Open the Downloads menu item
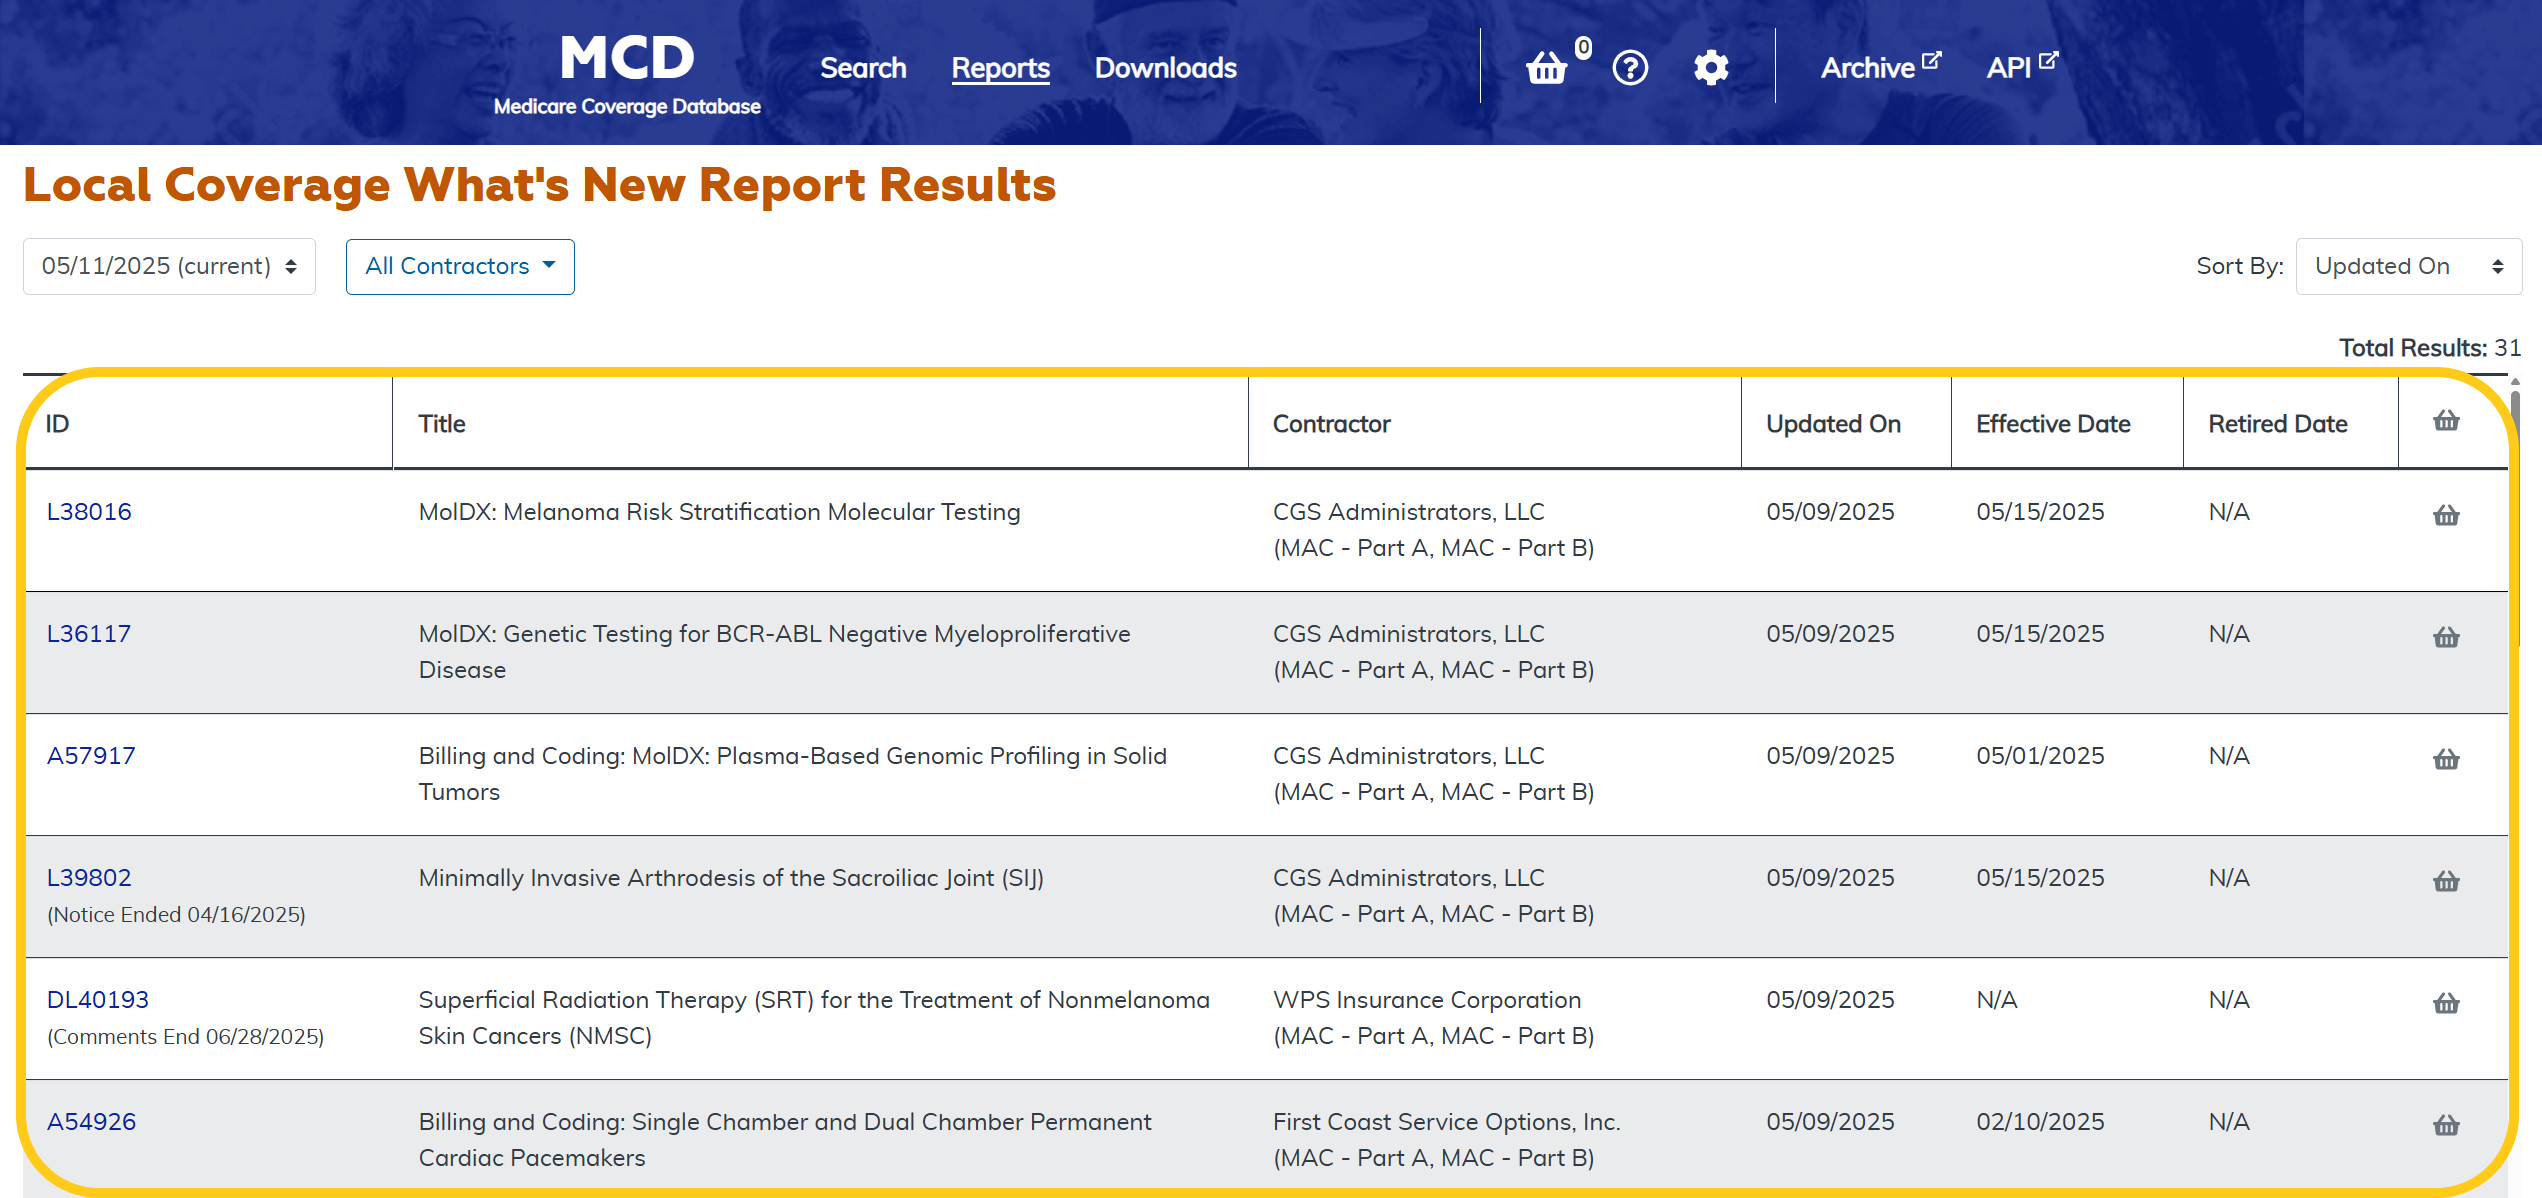Image resolution: width=2542 pixels, height=1198 pixels. (x=1165, y=68)
